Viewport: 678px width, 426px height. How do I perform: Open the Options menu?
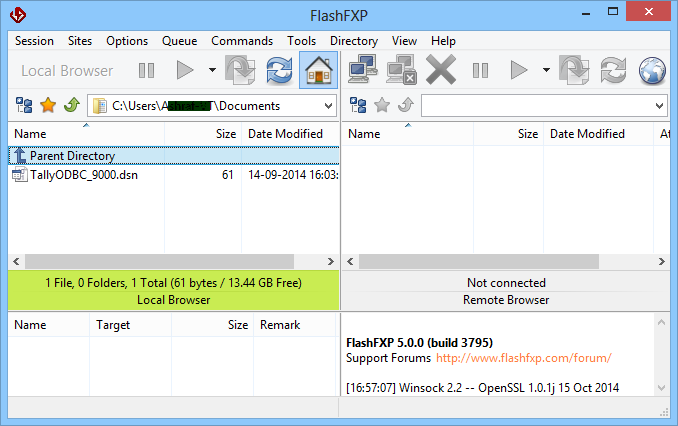click(x=127, y=41)
